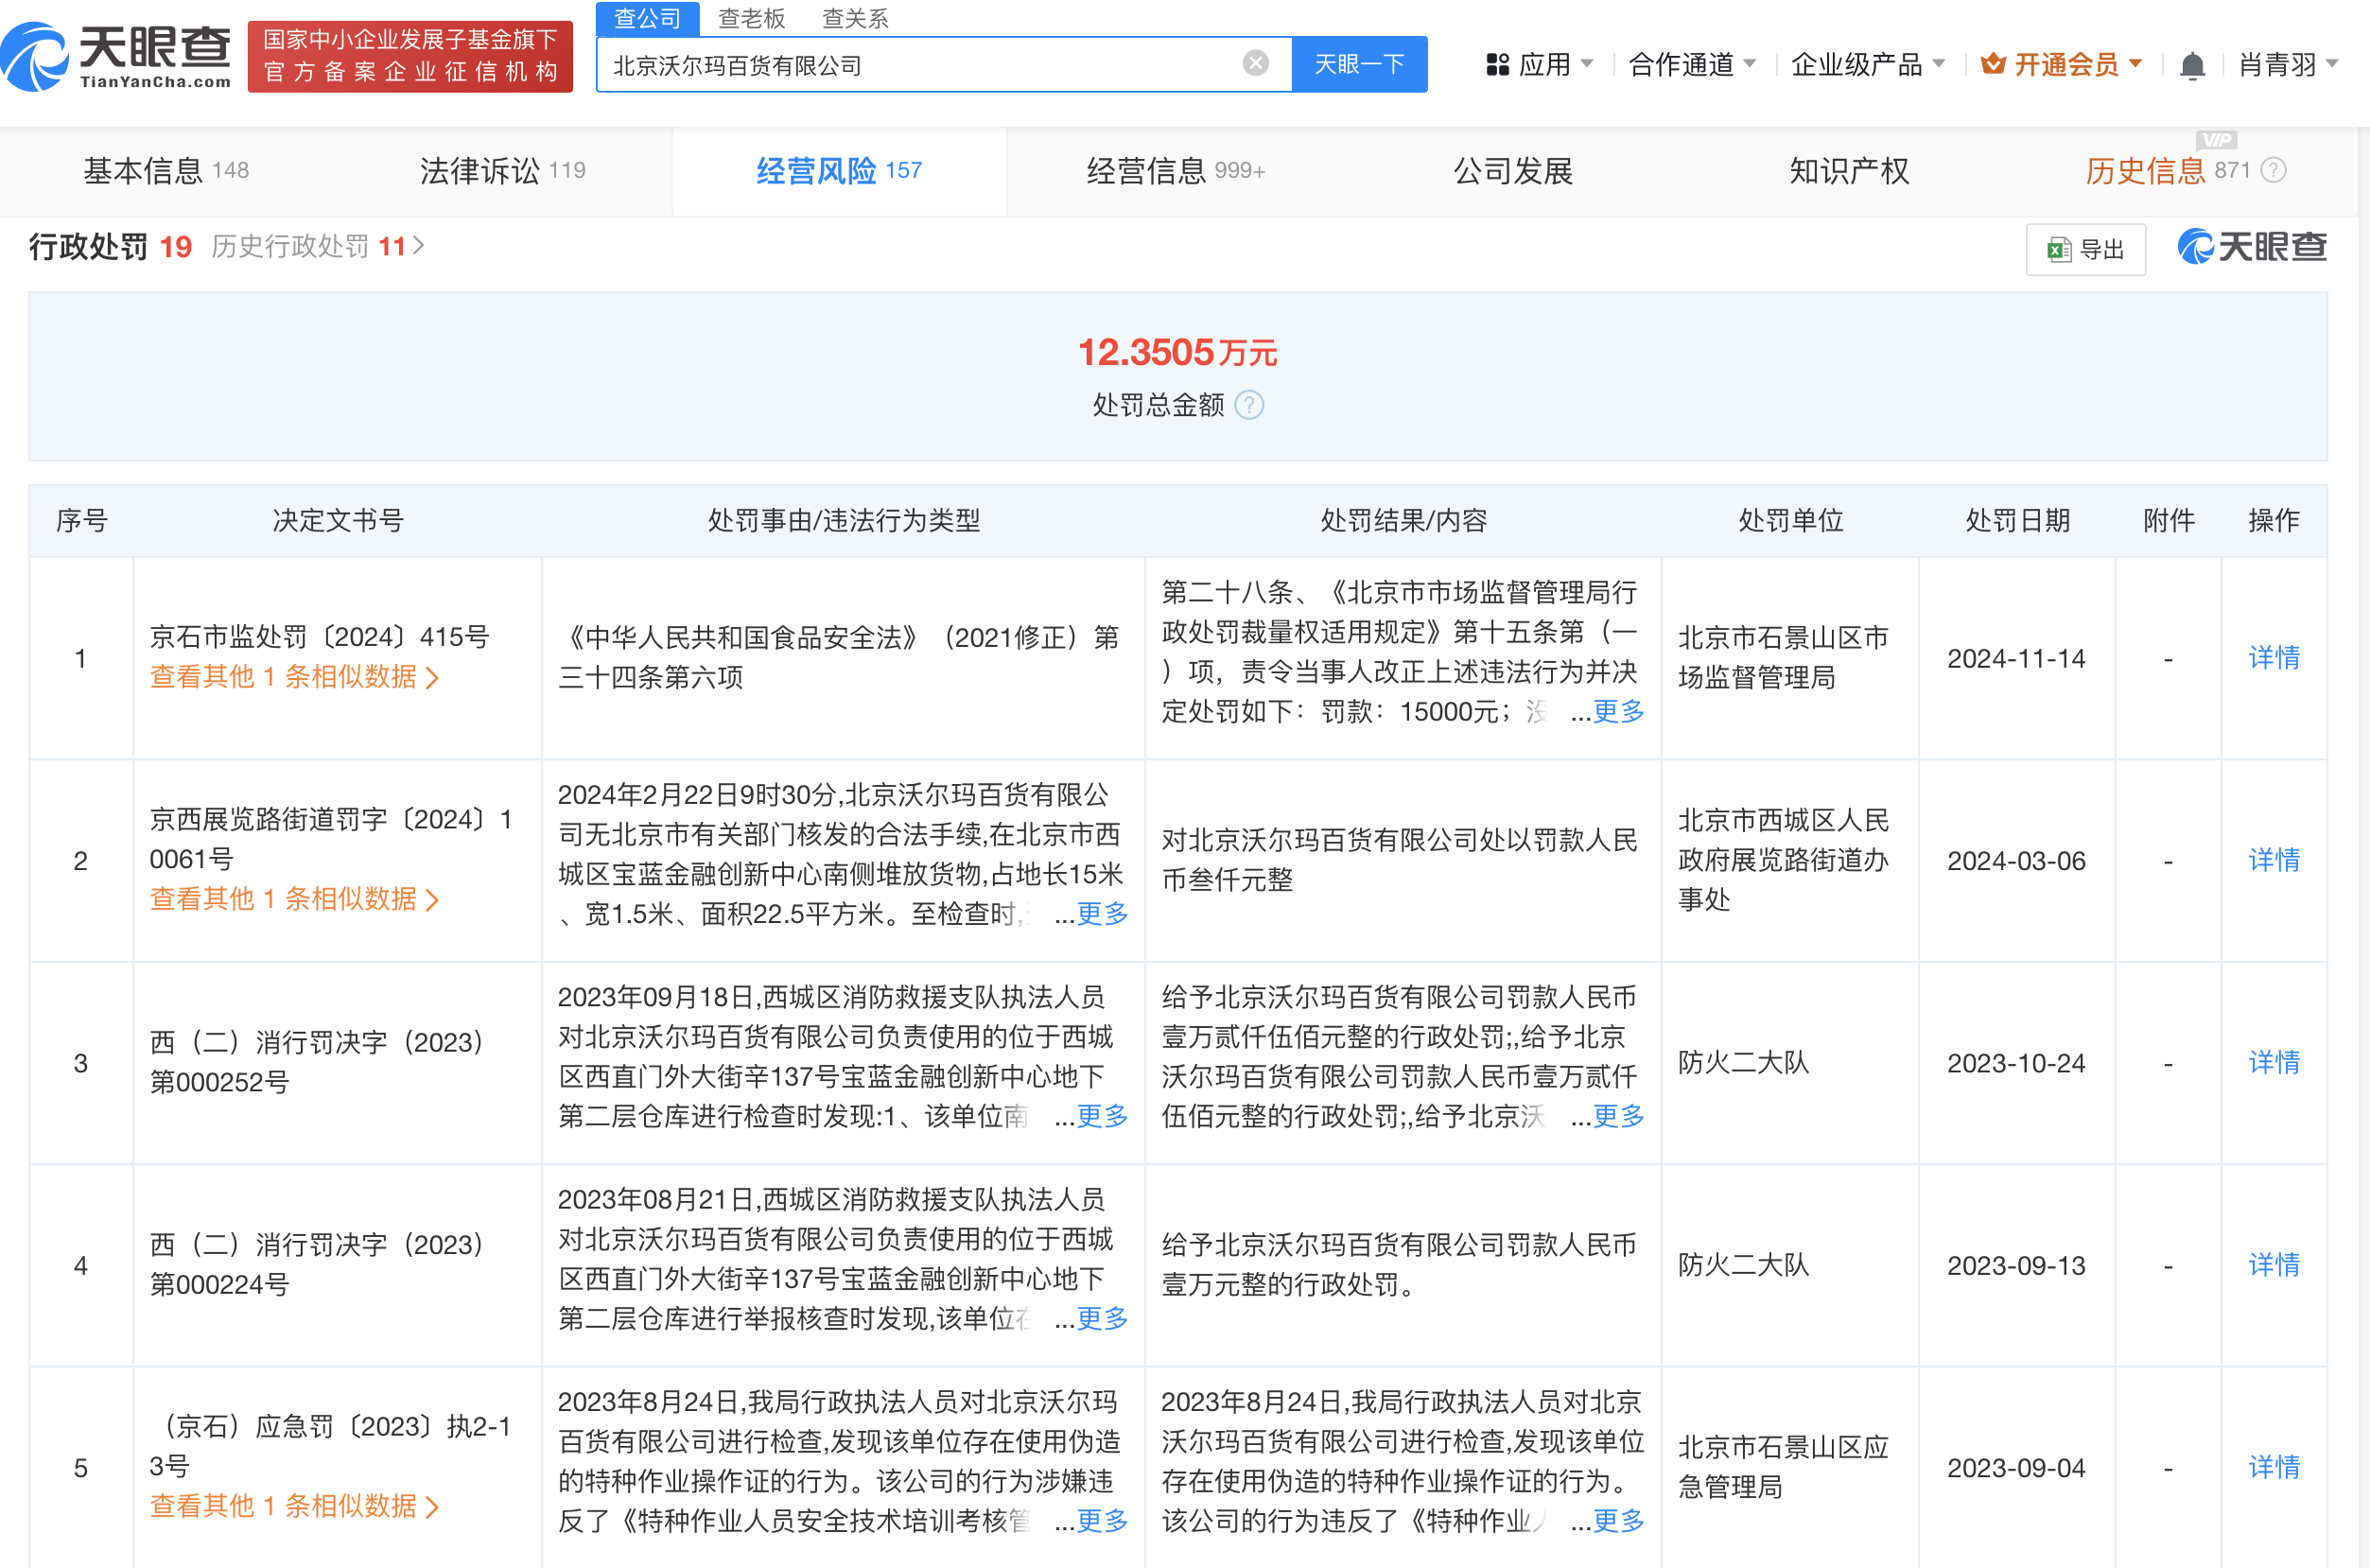Click the company name search input field
Image resolution: width=2370 pixels, height=1568 pixels.
coord(920,65)
